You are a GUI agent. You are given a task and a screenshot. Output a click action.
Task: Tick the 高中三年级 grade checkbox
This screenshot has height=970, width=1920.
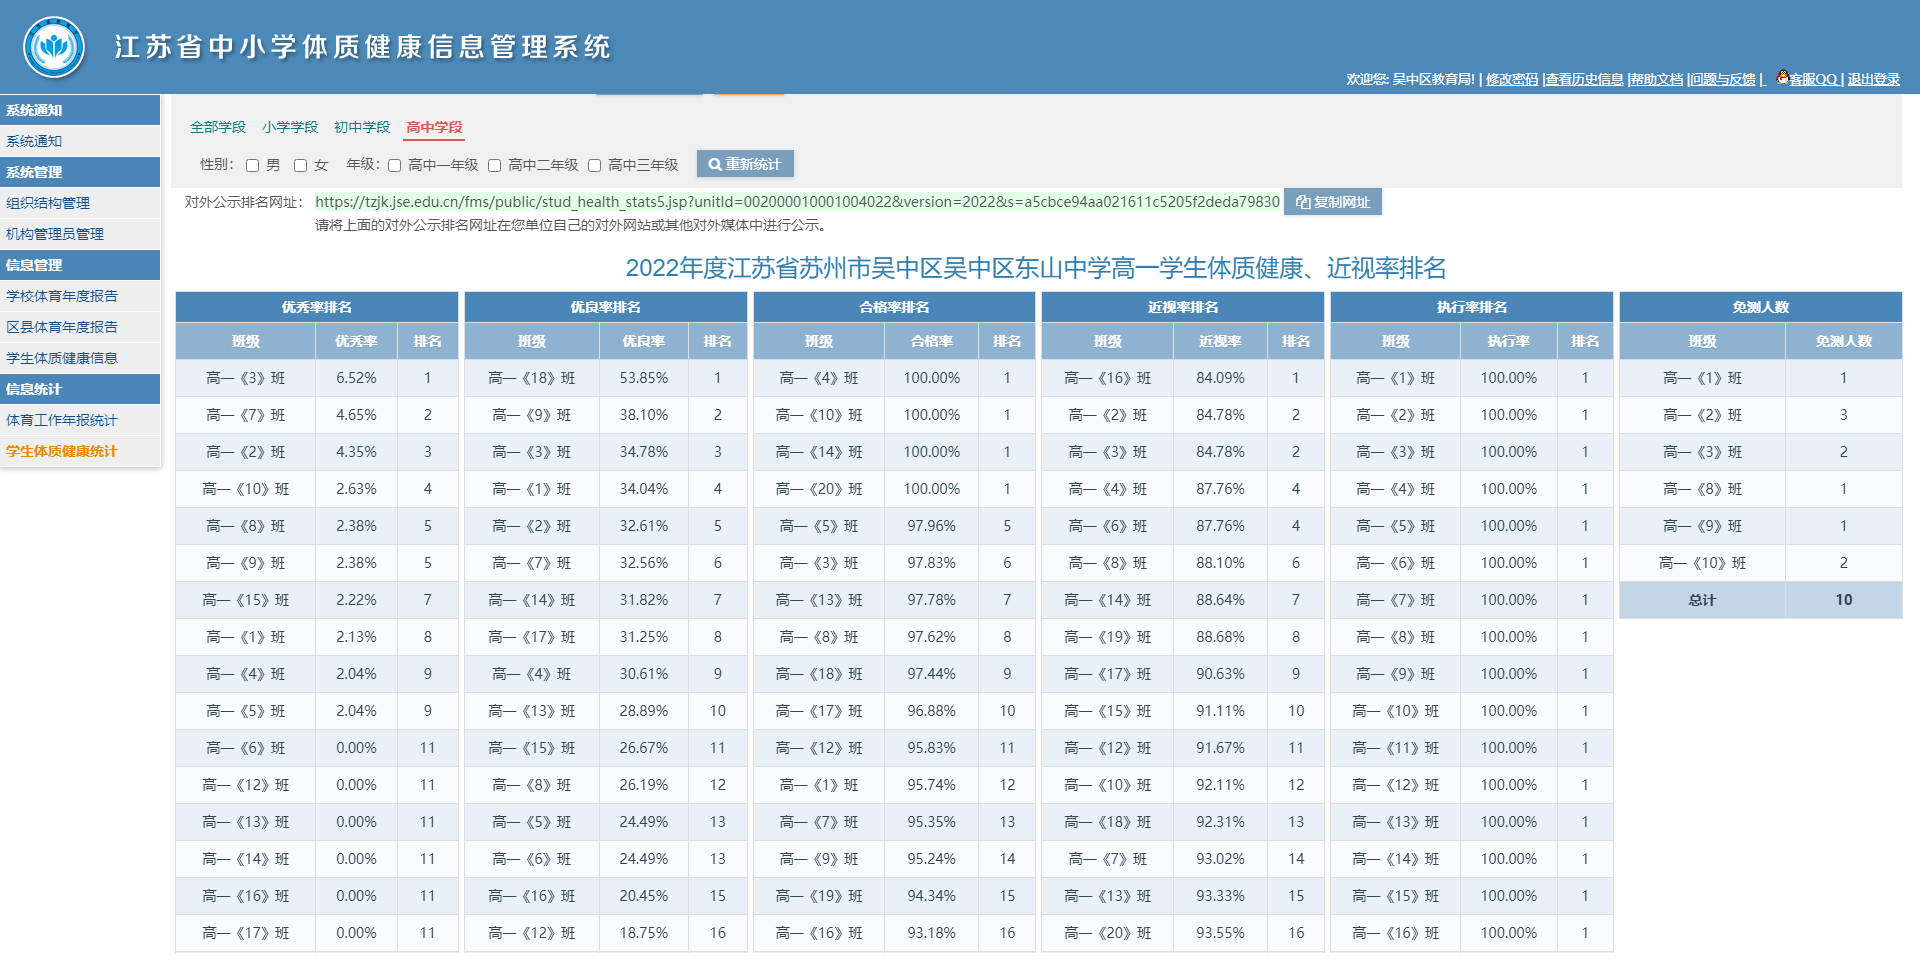(594, 165)
